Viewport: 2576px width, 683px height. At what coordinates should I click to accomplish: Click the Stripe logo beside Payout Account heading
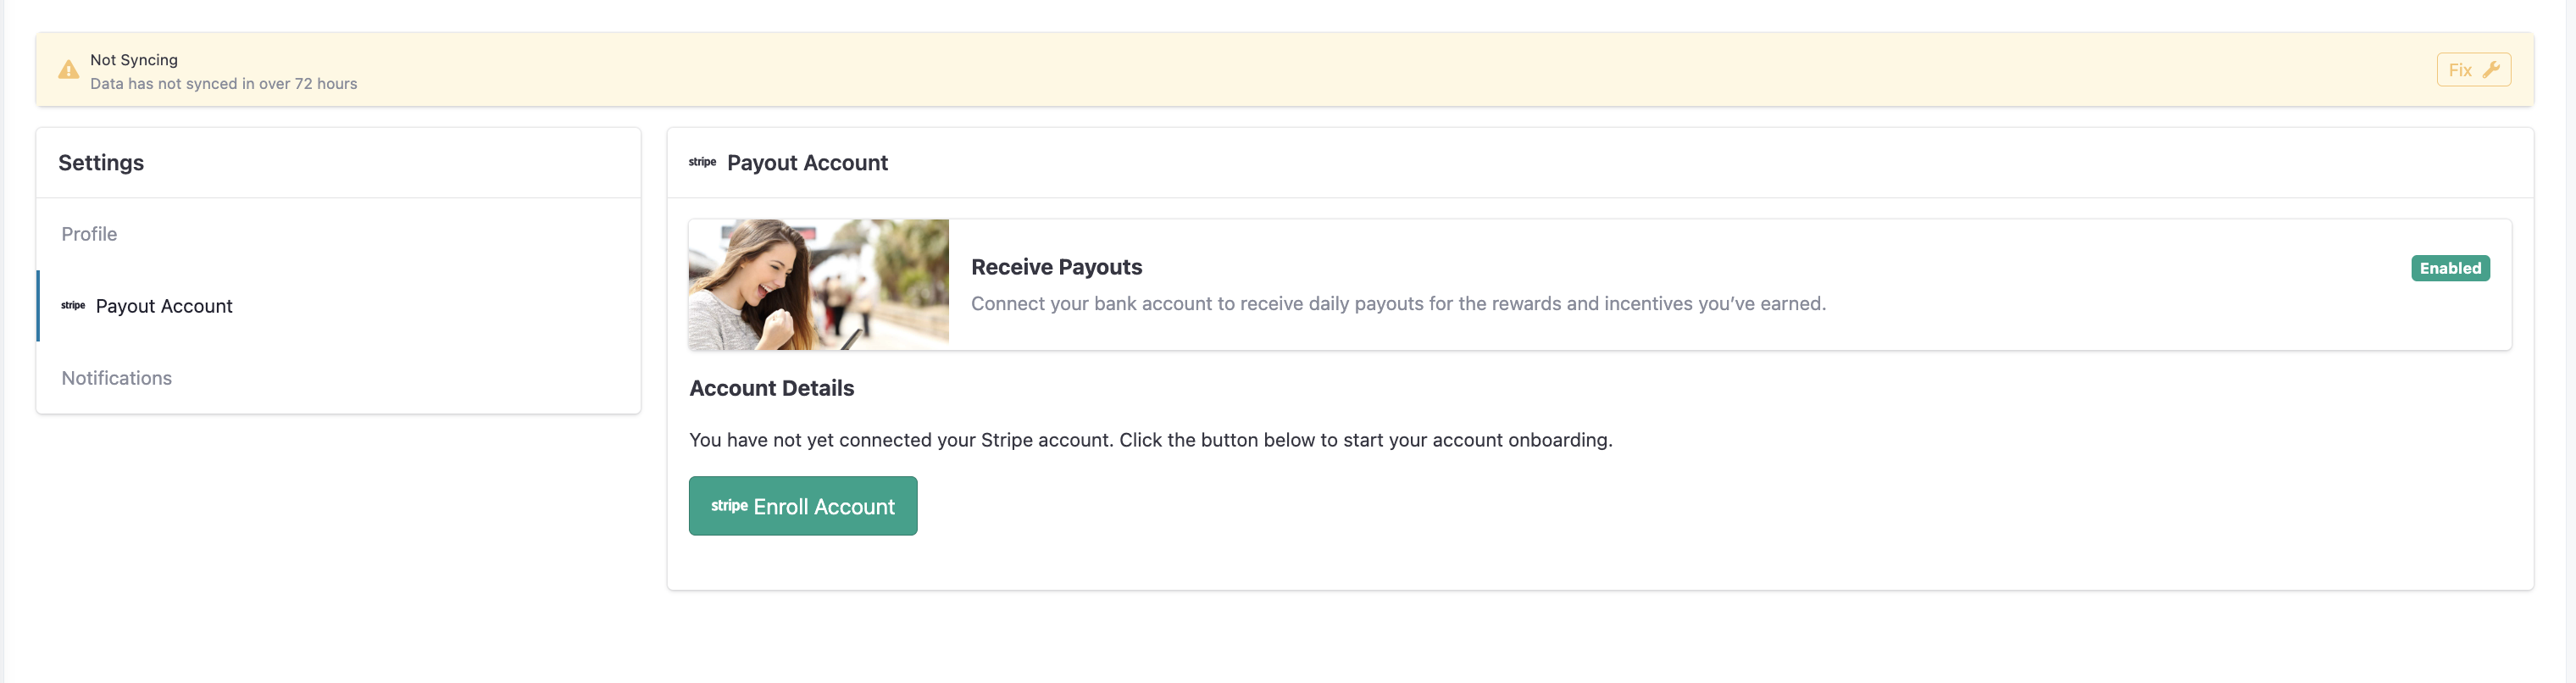click(702, 162)
